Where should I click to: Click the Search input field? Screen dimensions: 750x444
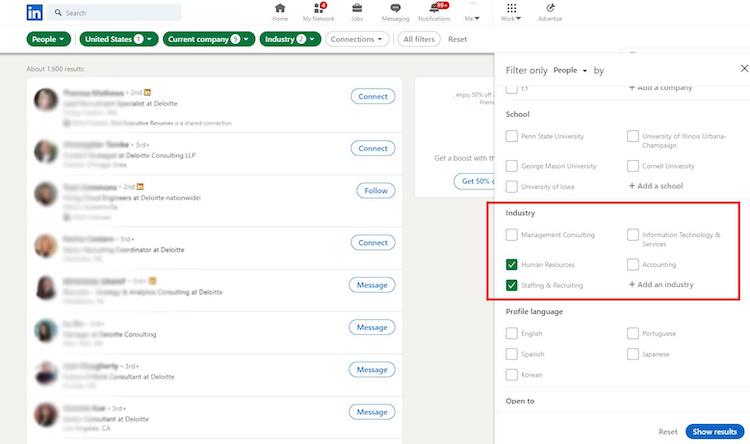coord(114,12)
